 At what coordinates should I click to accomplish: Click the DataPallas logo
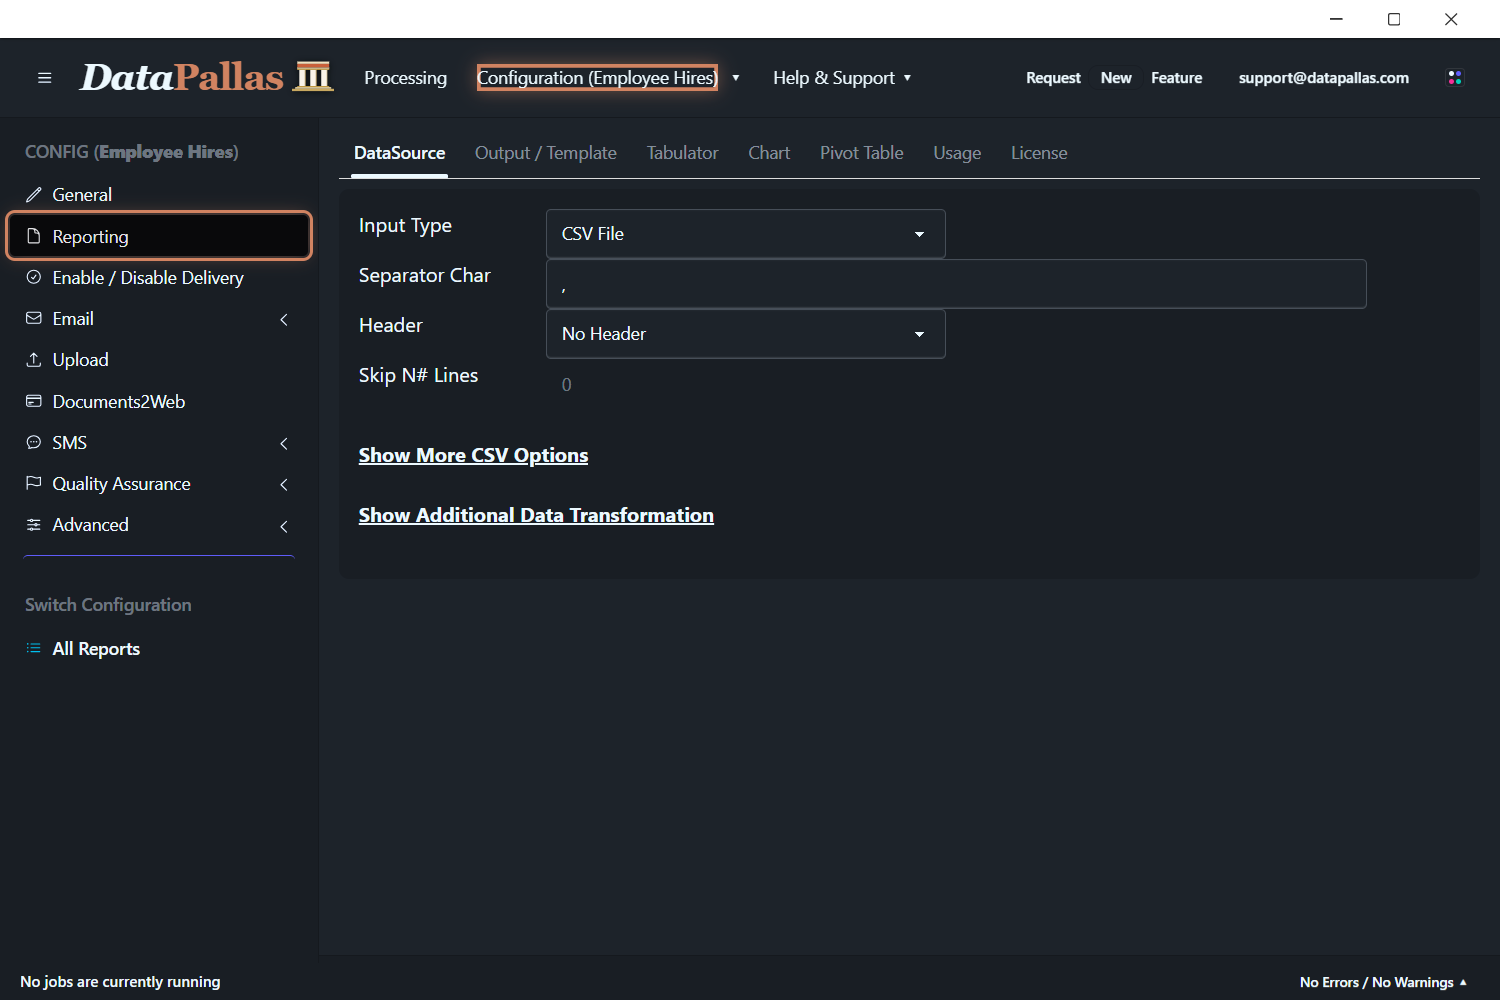(x=206, y=77)
